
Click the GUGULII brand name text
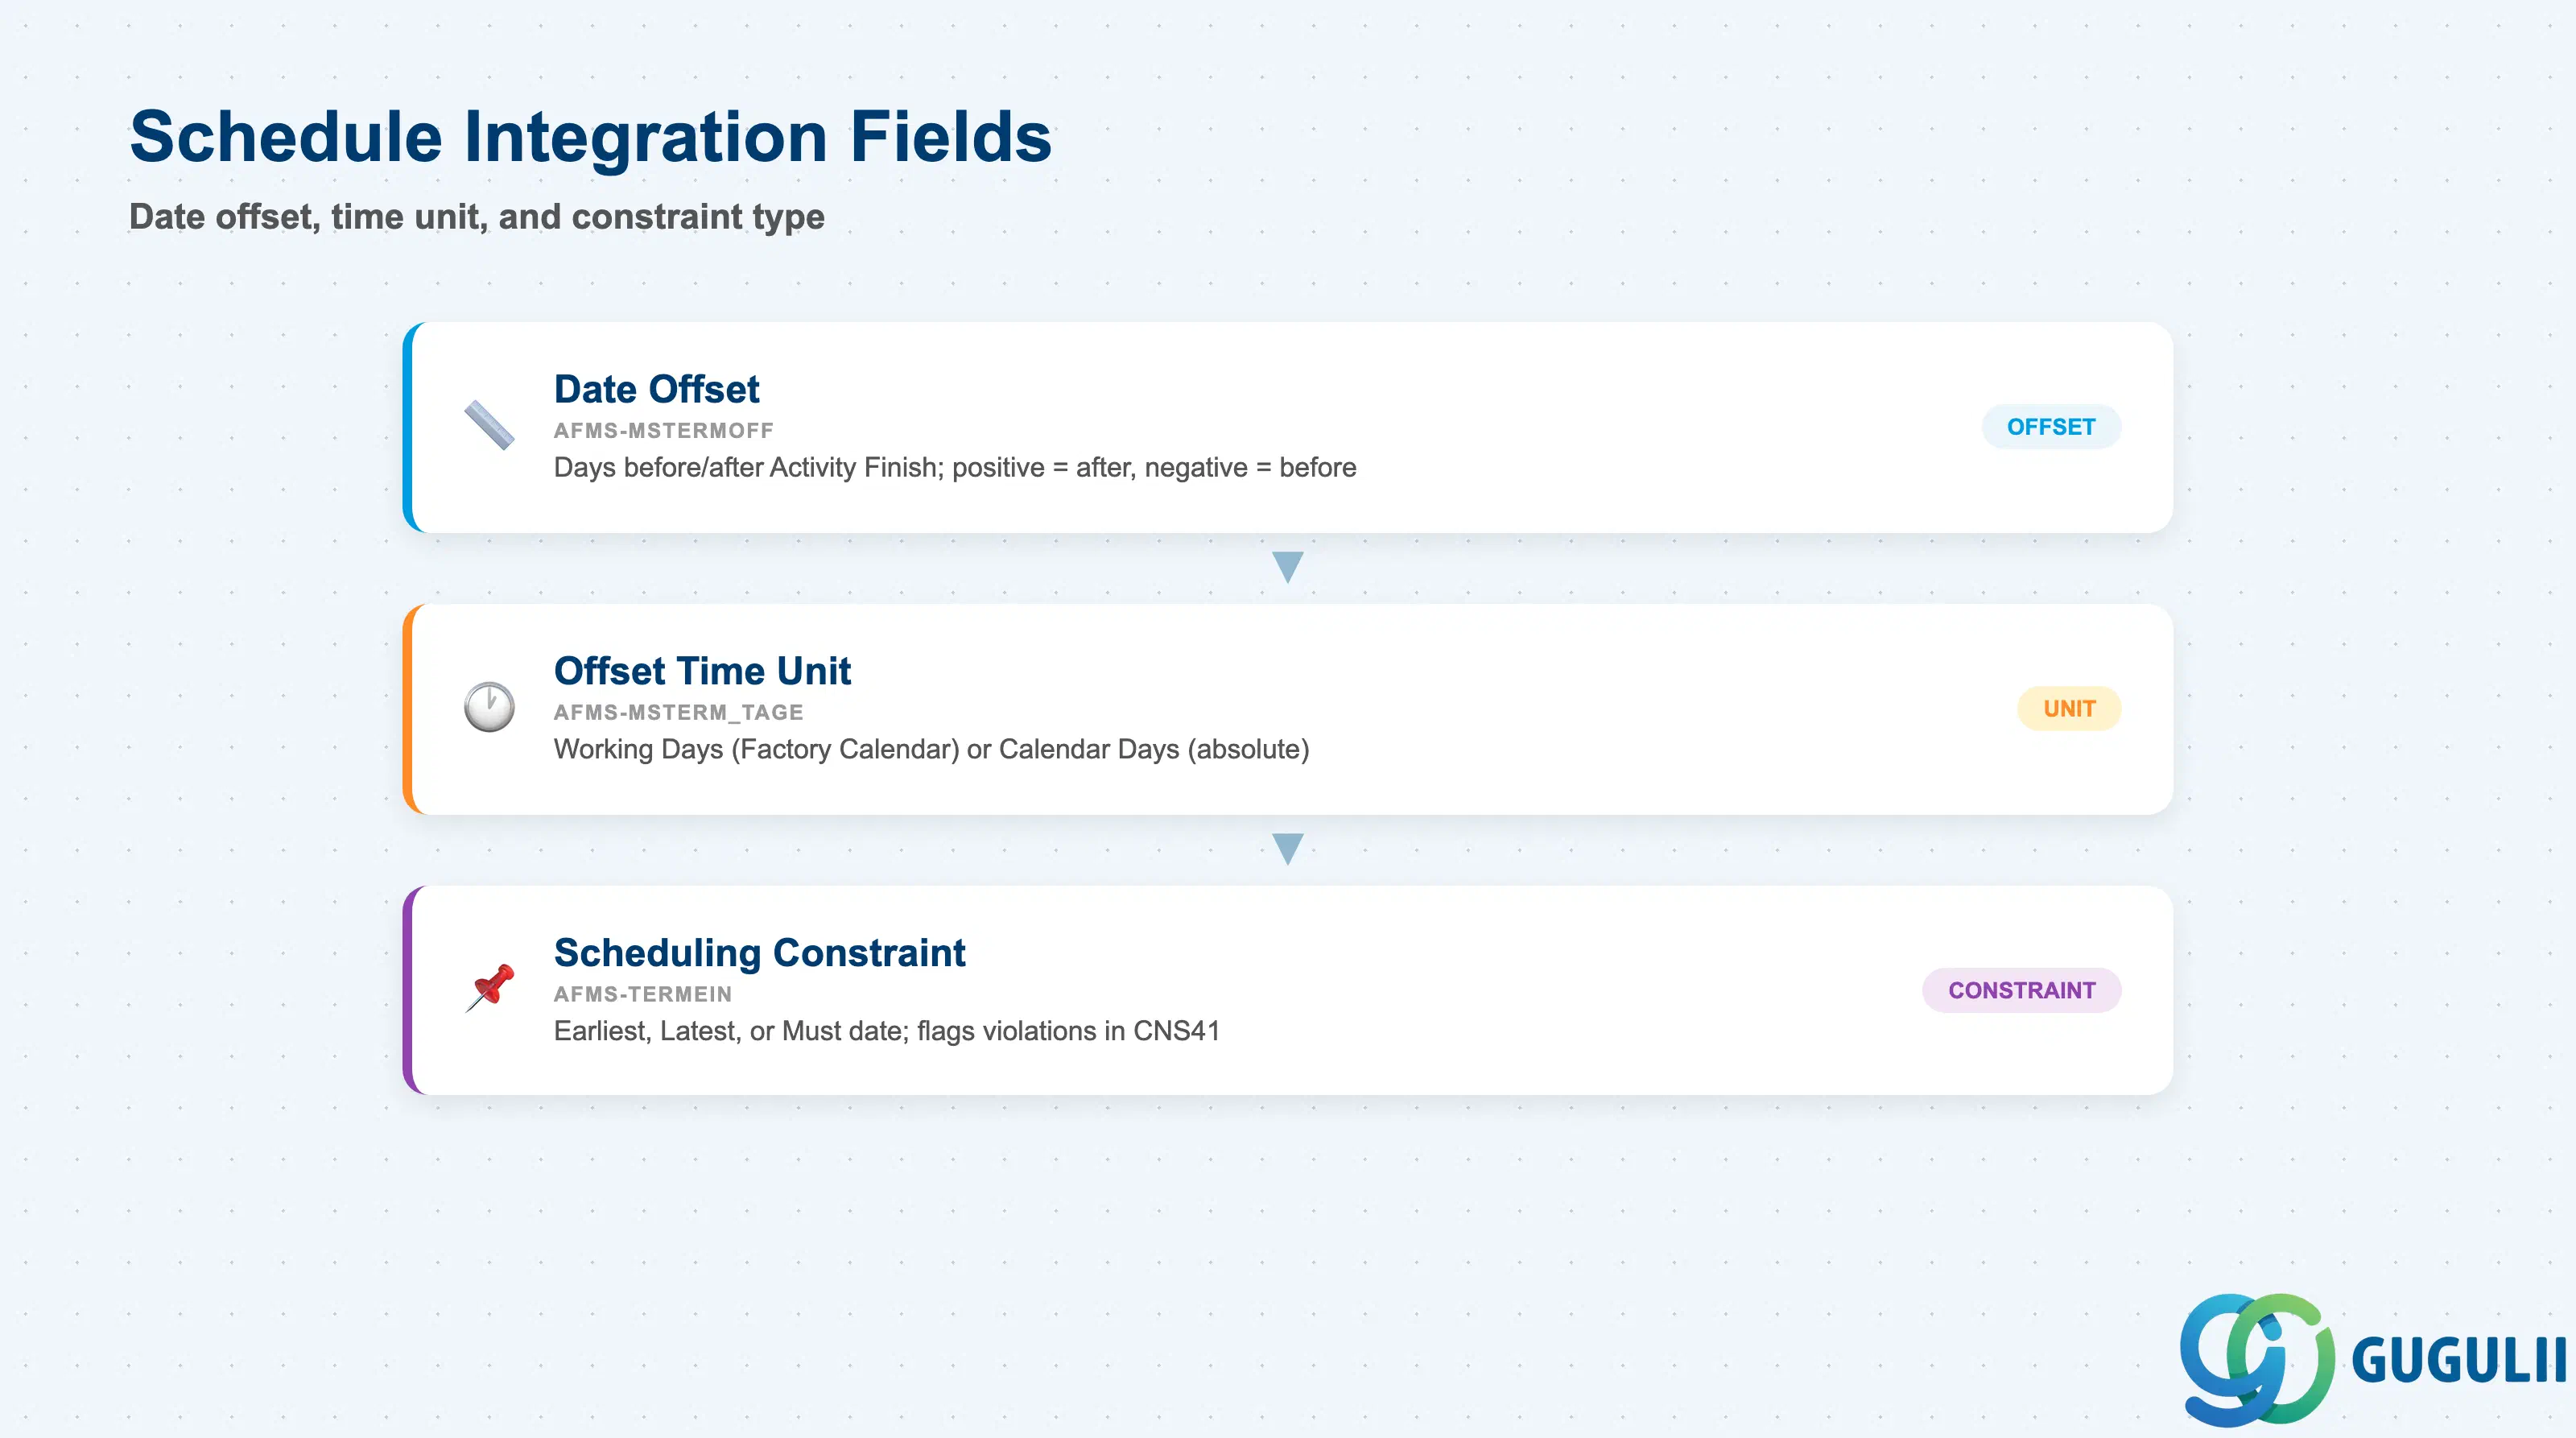(x=2459, y=1360)
